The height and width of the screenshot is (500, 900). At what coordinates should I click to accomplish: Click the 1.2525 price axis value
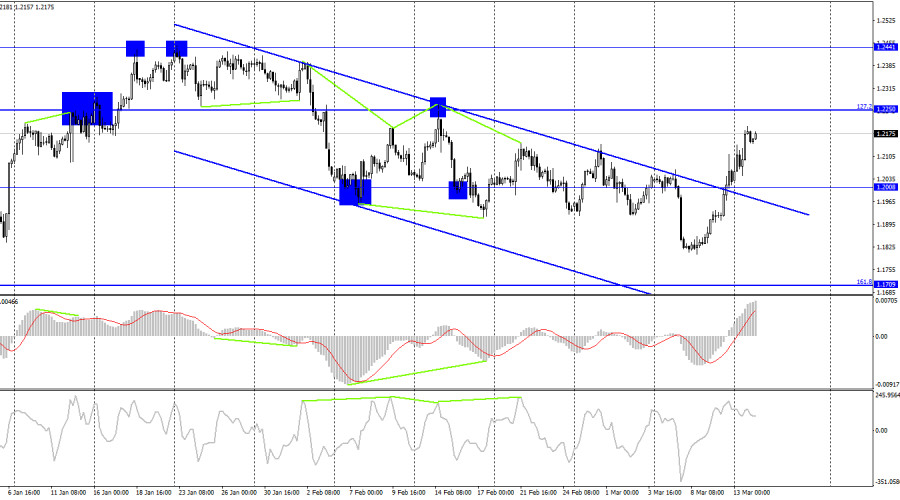[x=886, y=21]
